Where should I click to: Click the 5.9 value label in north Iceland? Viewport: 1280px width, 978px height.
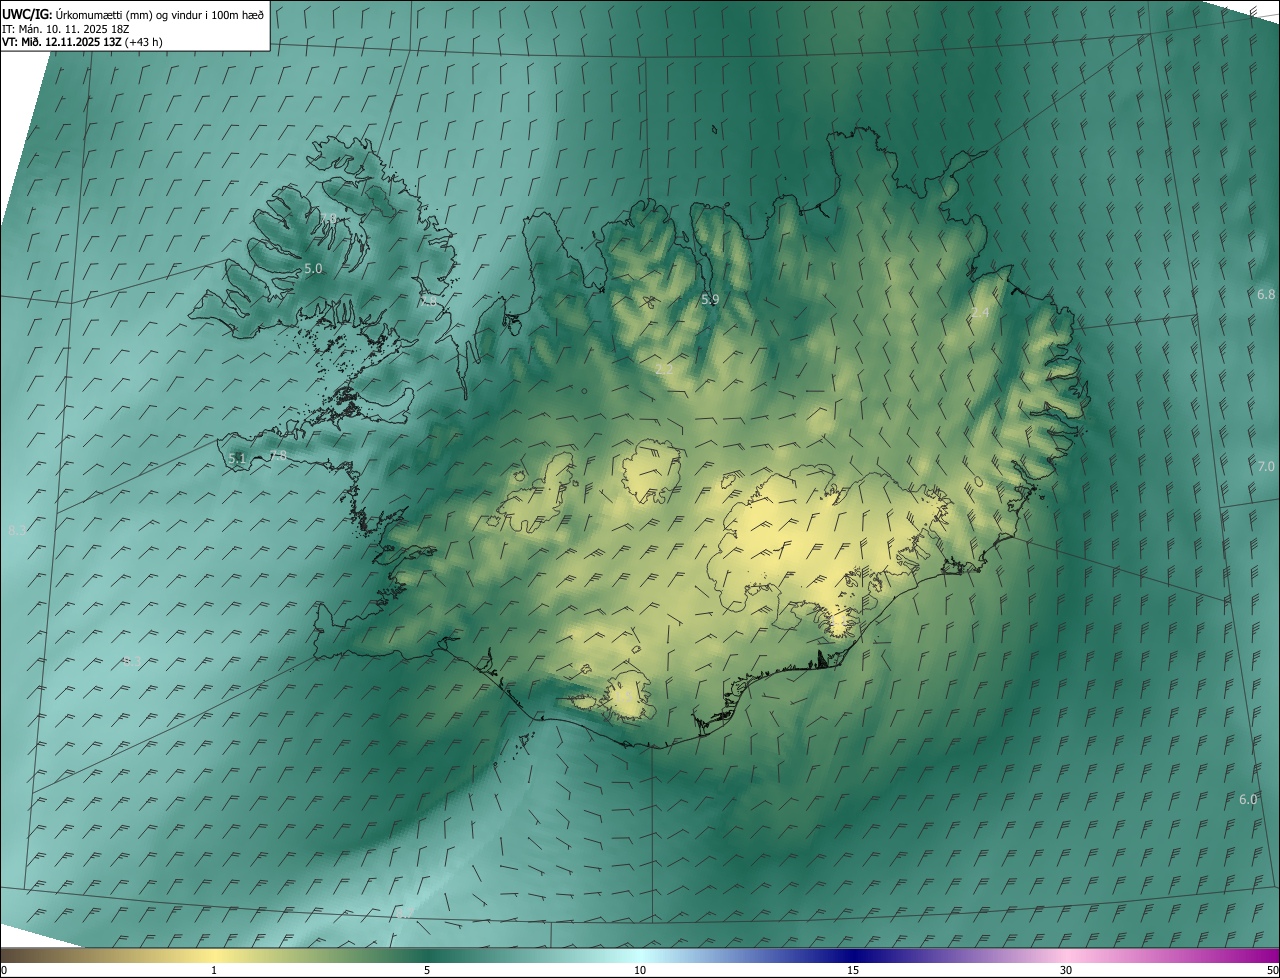[x=710, y=299]
